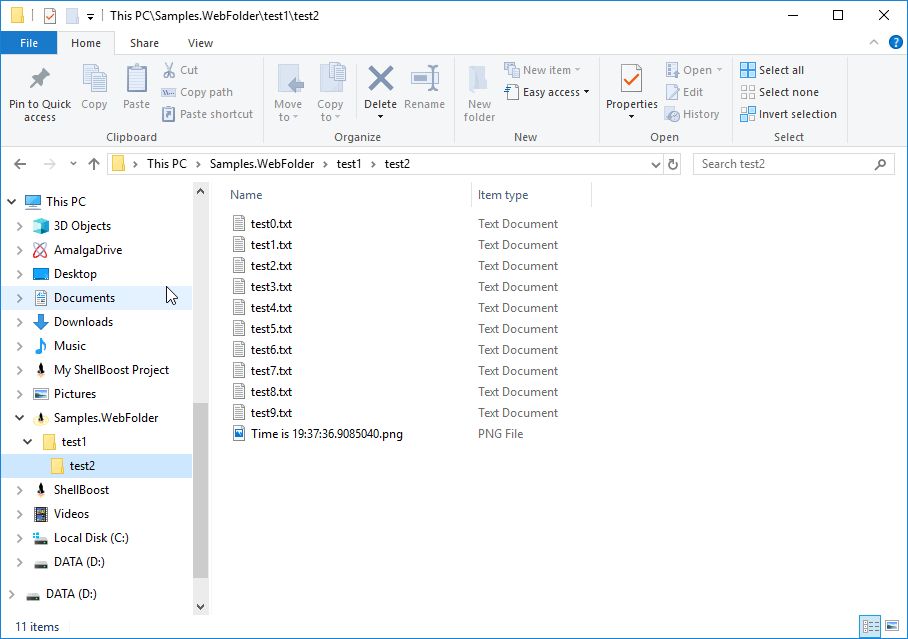Image resolution: width=908 pixels, height=639 pixels.
Task: Open recent locations dropdown arrow
Action: [x=73, y=164]
